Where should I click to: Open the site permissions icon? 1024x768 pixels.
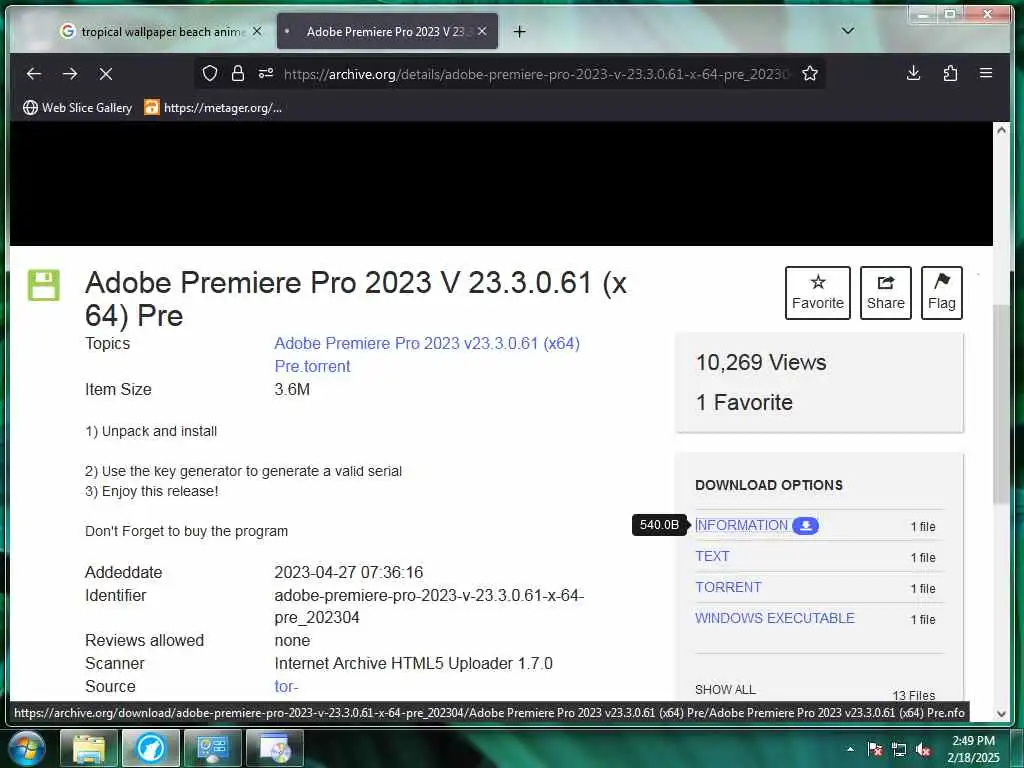(266, 73)
